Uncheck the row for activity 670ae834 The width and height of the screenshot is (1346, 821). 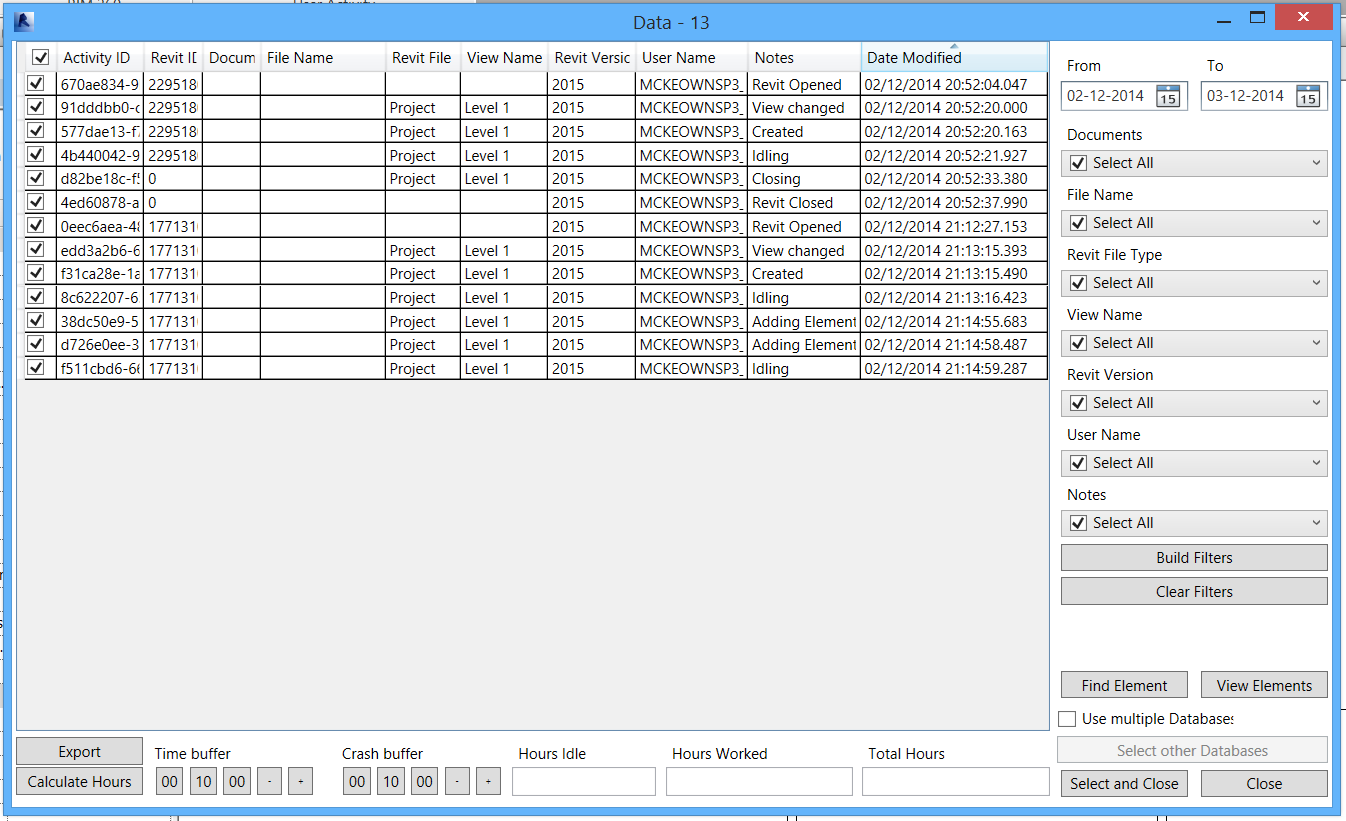(x=36, y=84)
